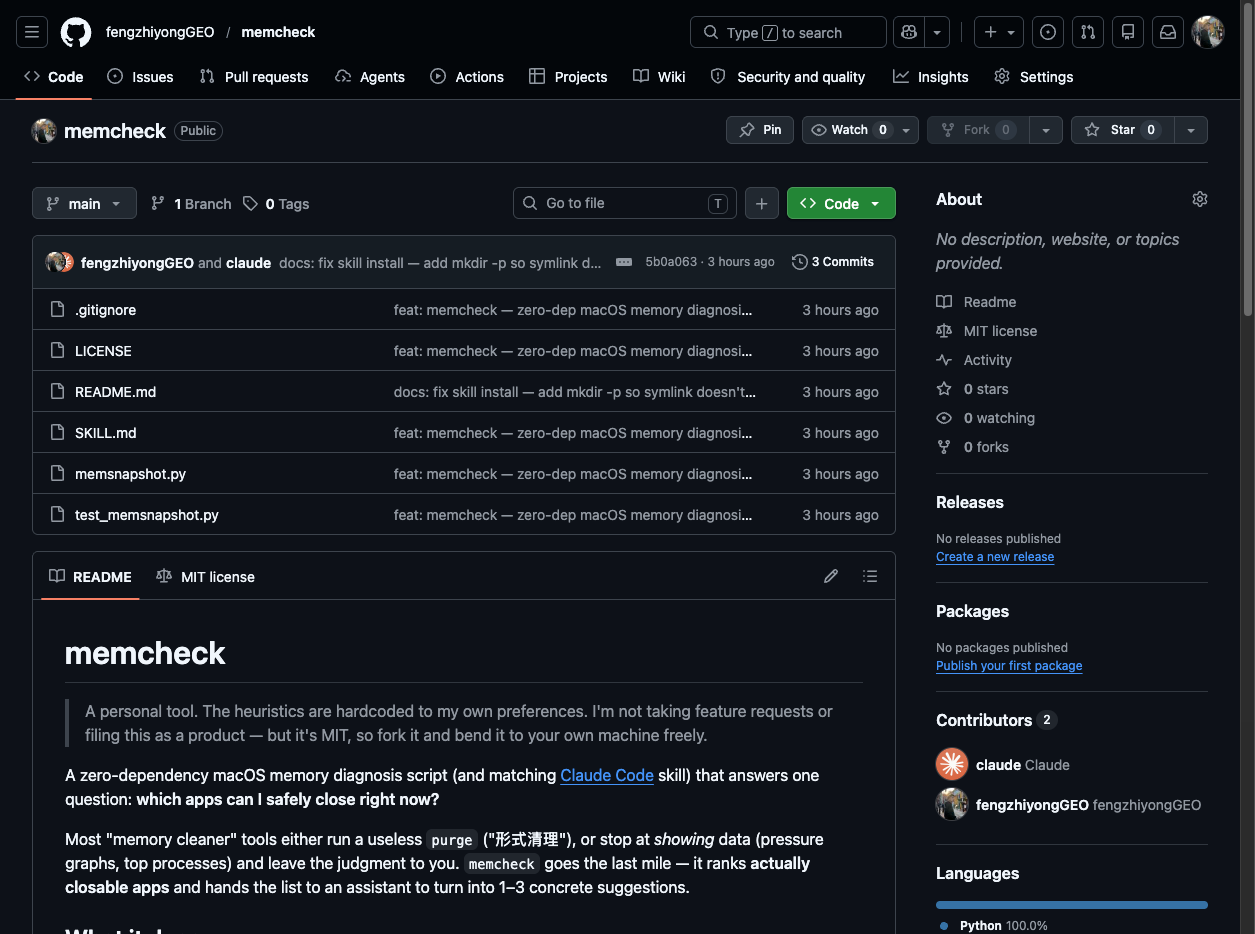Open the main branch selector dropdown
The image size is (1255, 934).
coord(84,203)
